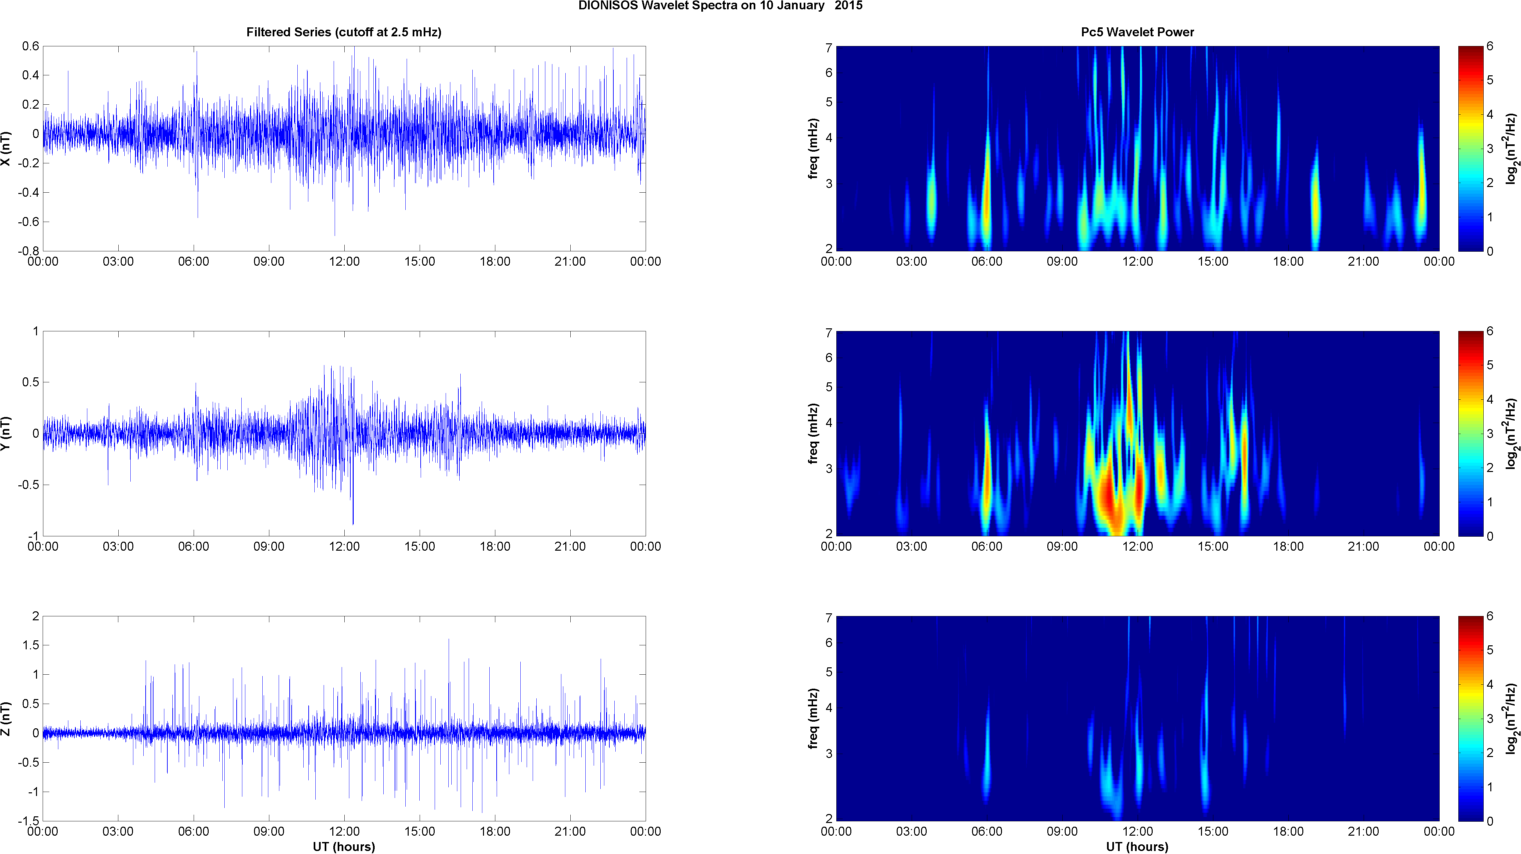Screen dimensions: 1521x854
Task: Click the '15:00' tick under Y wavelet spectrogram
Action: click(x=1213, y=547)
